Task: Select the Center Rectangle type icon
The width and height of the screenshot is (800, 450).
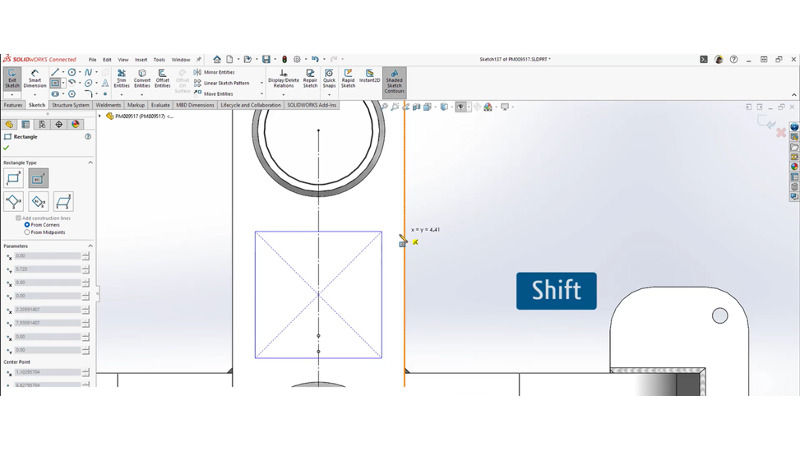Action: point(38,178)
